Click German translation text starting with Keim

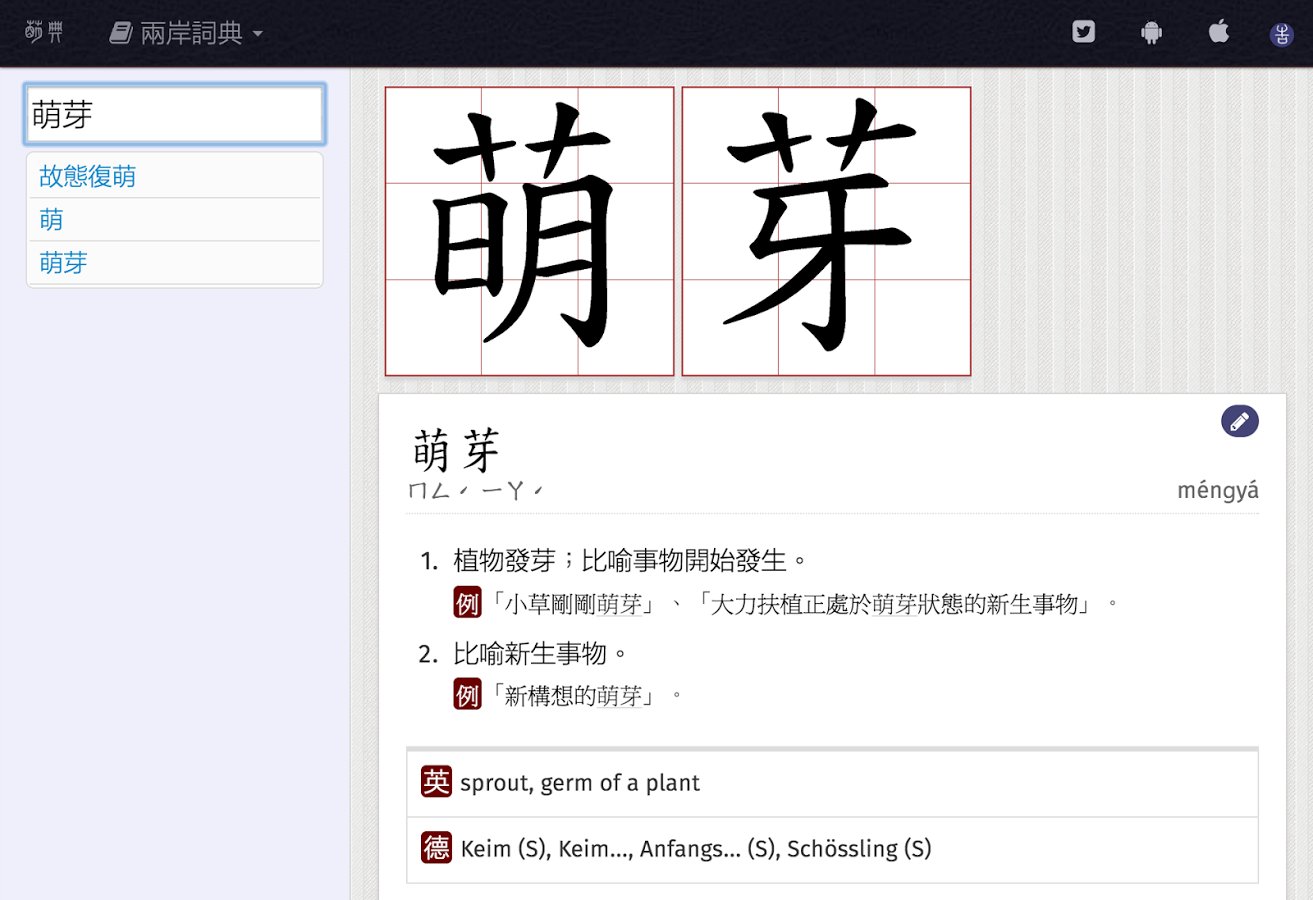696,849
